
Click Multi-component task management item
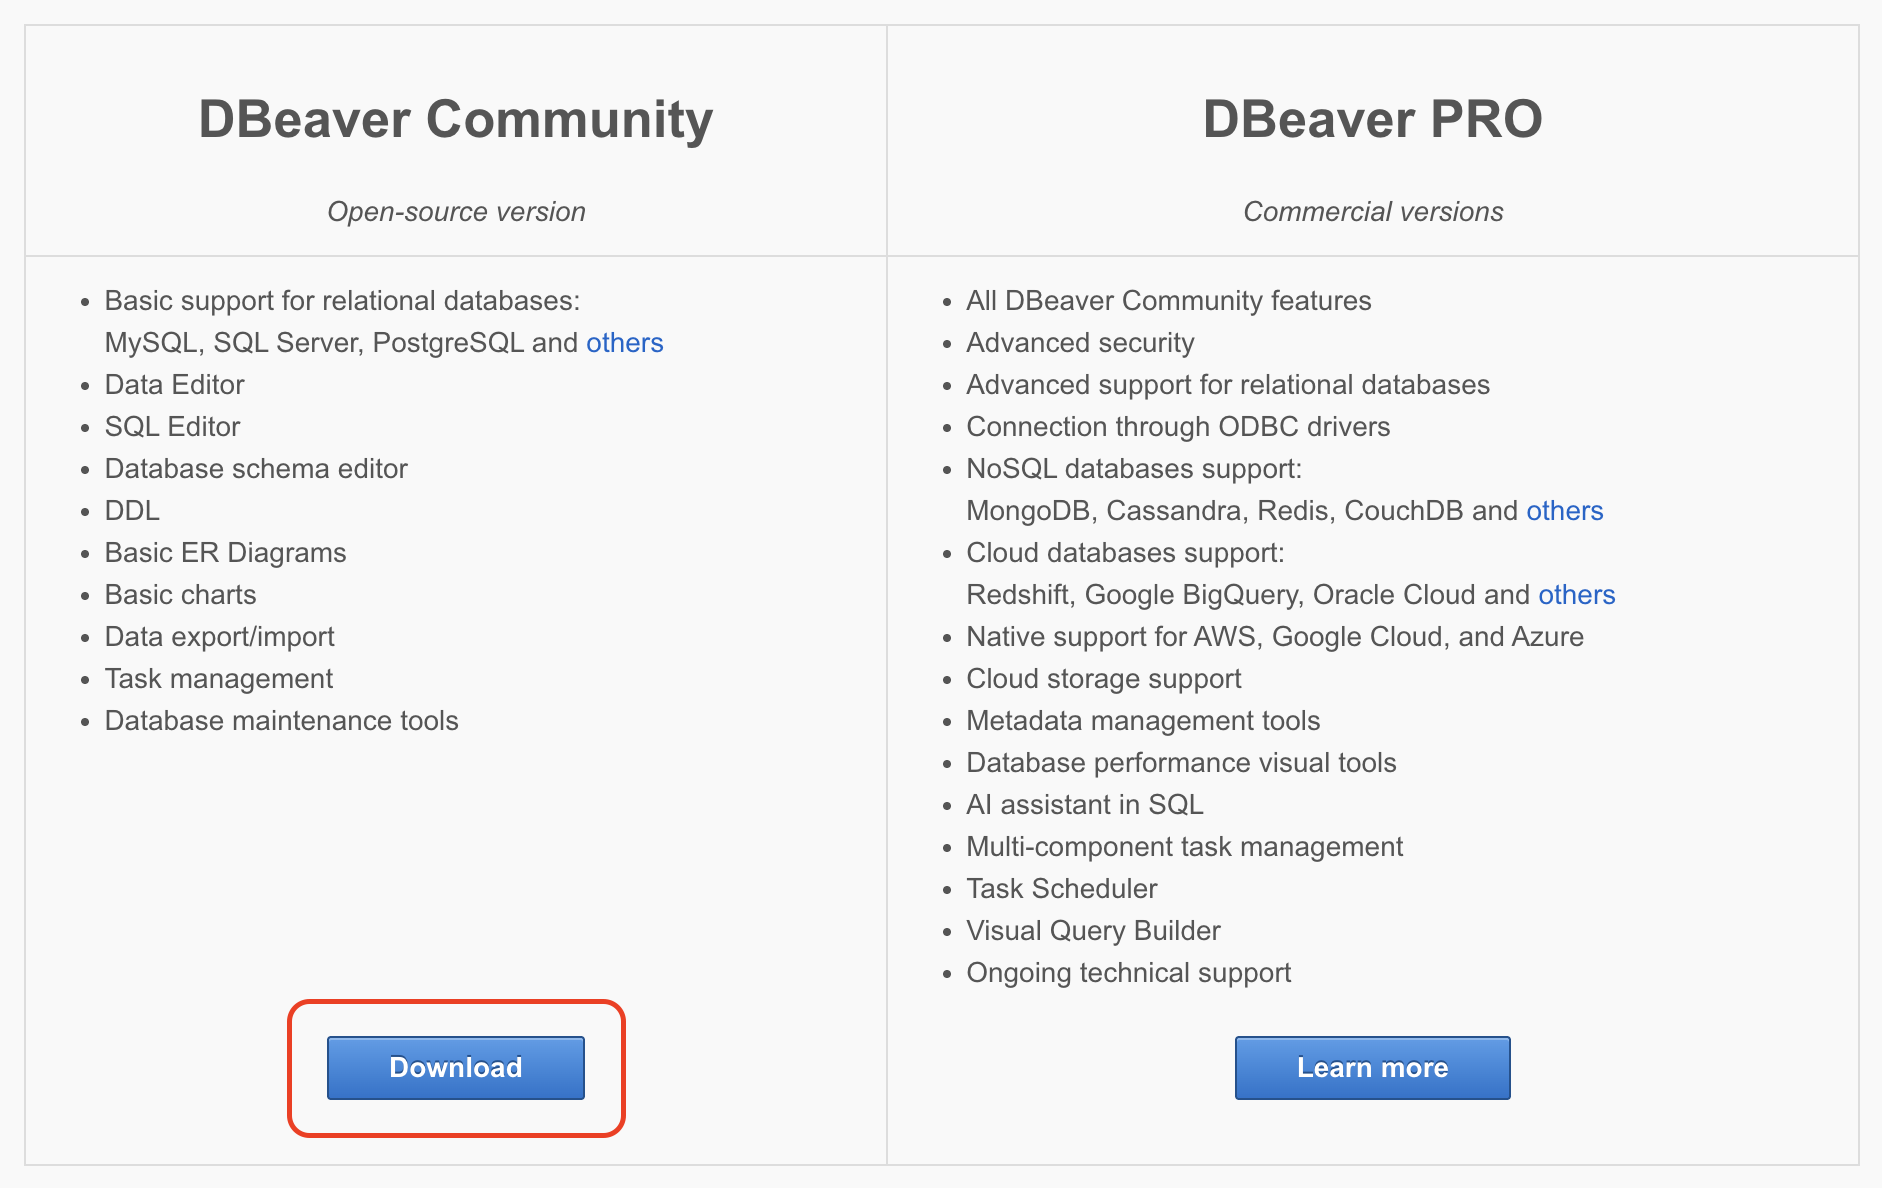pos(1184,847)
